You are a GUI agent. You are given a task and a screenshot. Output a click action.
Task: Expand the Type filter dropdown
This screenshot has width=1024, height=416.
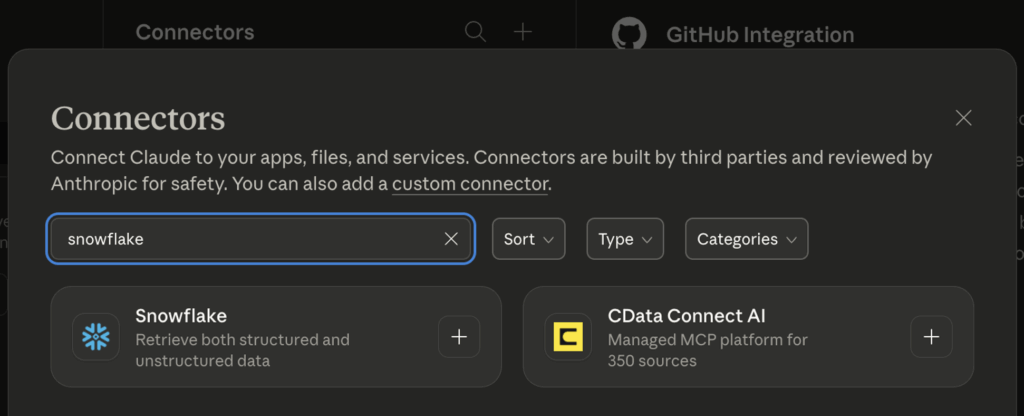click(x=625, y=239)
